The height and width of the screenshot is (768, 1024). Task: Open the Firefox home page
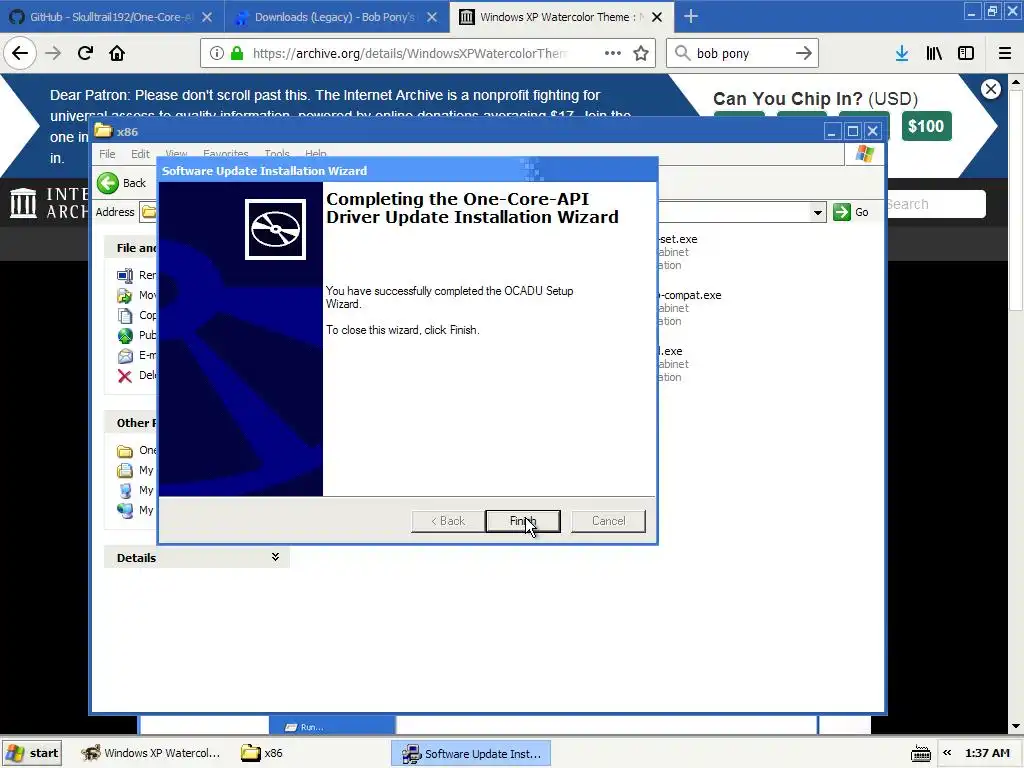tap(117, 53)
